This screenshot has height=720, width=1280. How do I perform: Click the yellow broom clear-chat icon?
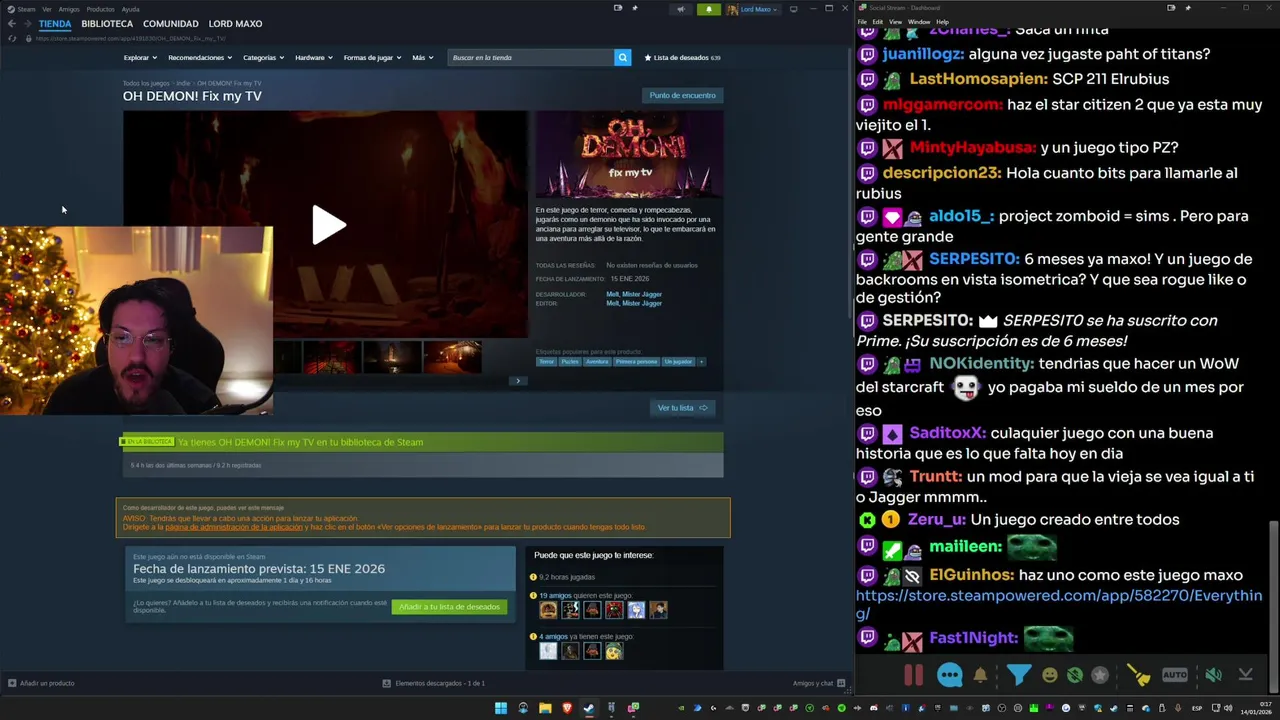click(x=1138, y=675)
